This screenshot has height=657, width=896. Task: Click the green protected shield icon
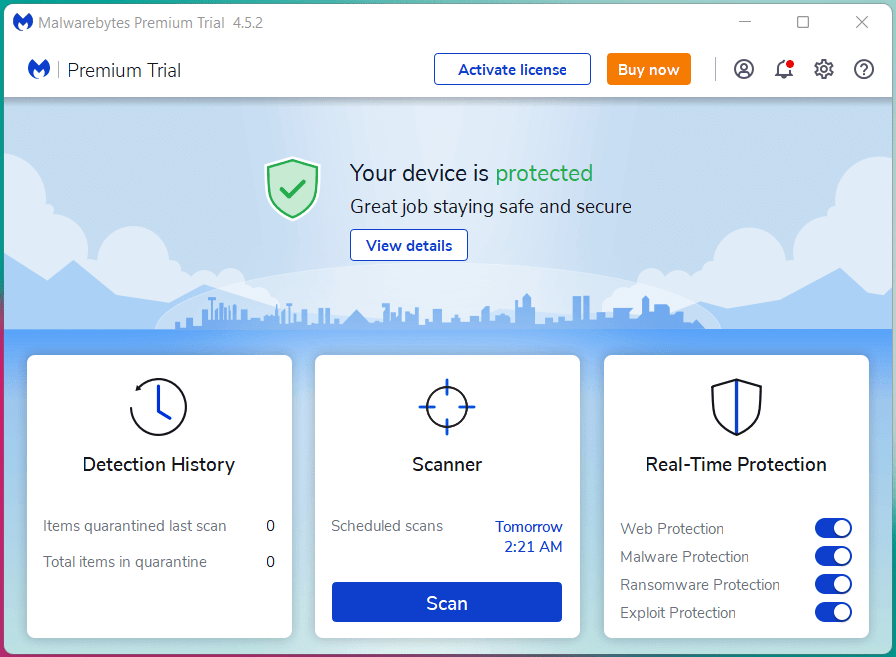pos(292,187)
